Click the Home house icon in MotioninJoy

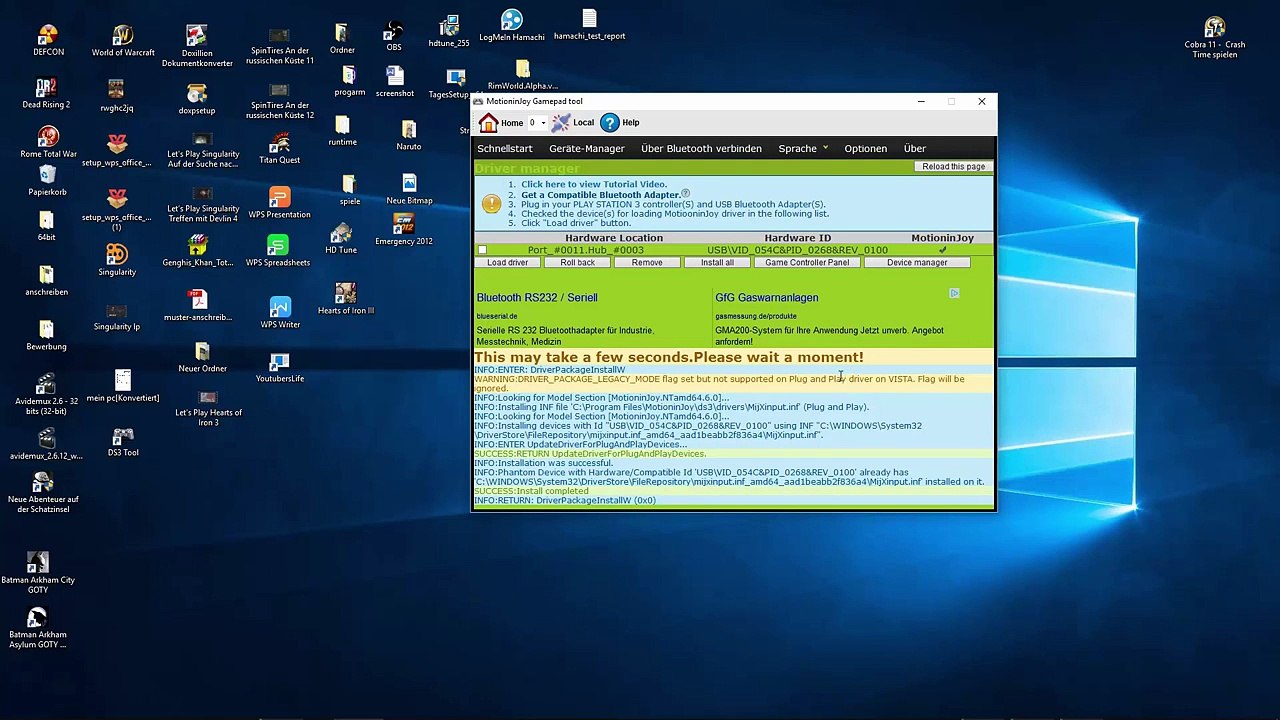488,123
